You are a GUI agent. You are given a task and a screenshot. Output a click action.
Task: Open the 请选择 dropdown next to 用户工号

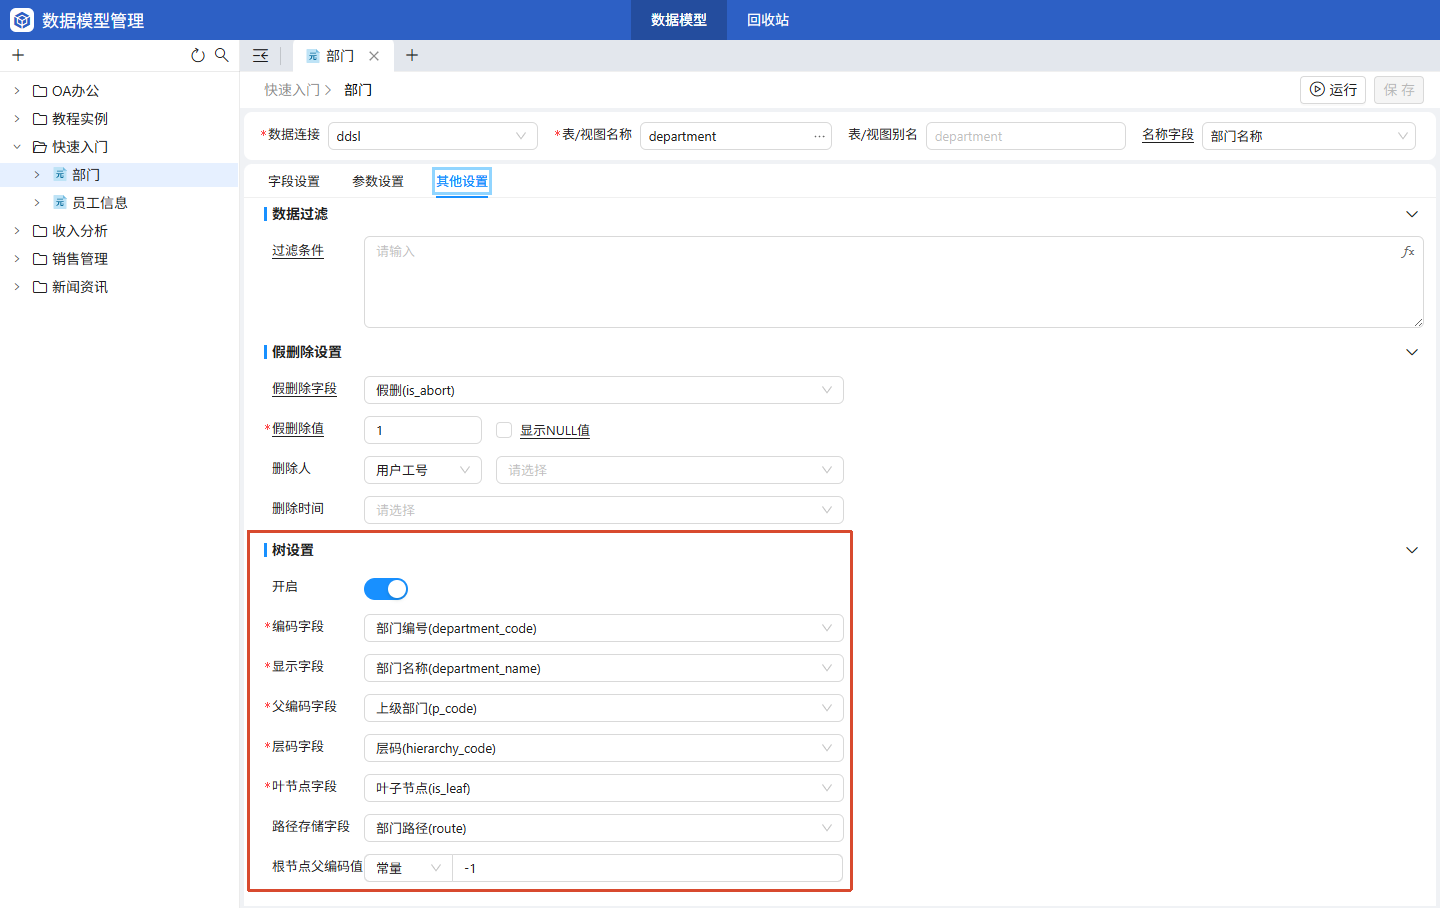[670, 470]
